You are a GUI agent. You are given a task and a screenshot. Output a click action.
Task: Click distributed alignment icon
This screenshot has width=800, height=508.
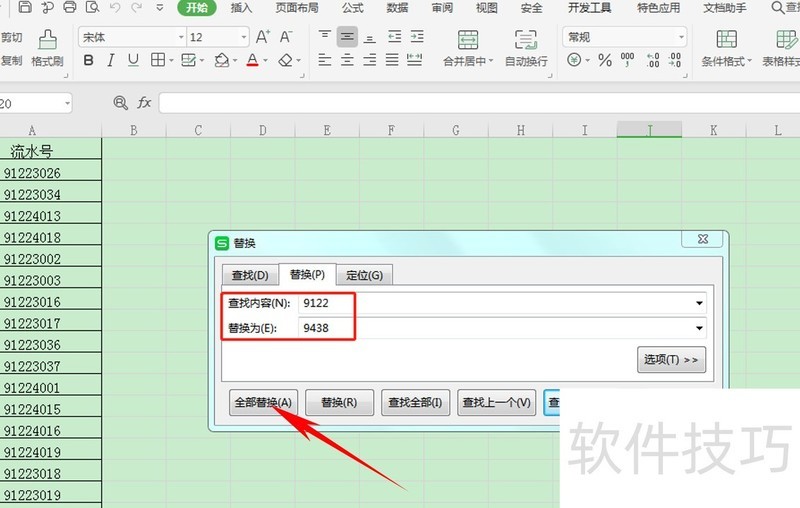pos(414,60)
